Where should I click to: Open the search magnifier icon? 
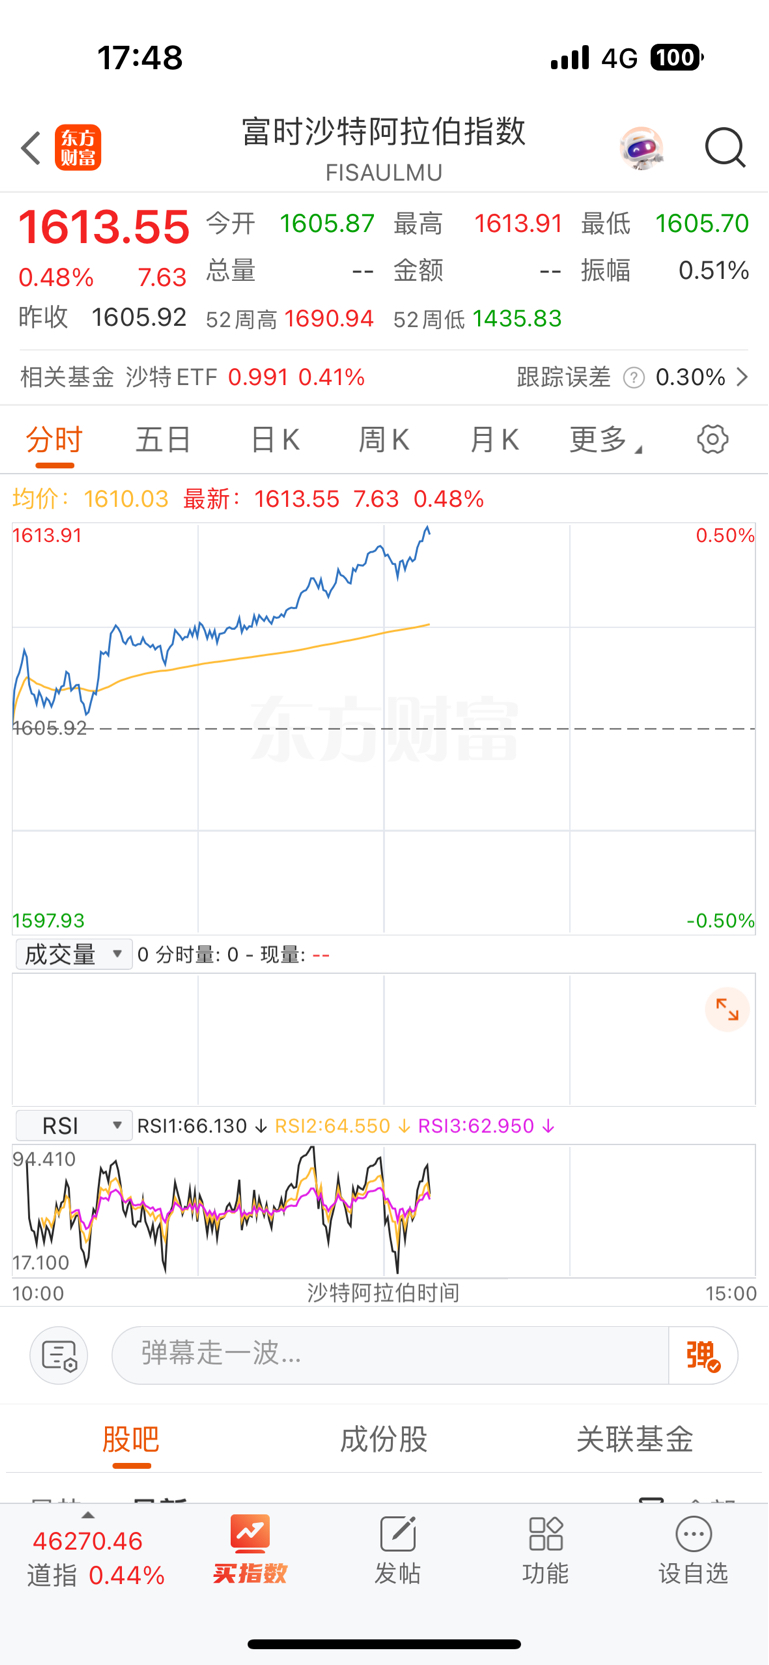coord(724,148)
